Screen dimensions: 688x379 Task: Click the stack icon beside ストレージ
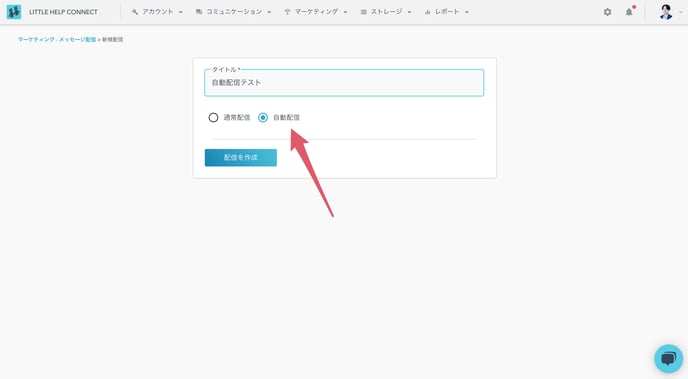click(363, 12)
